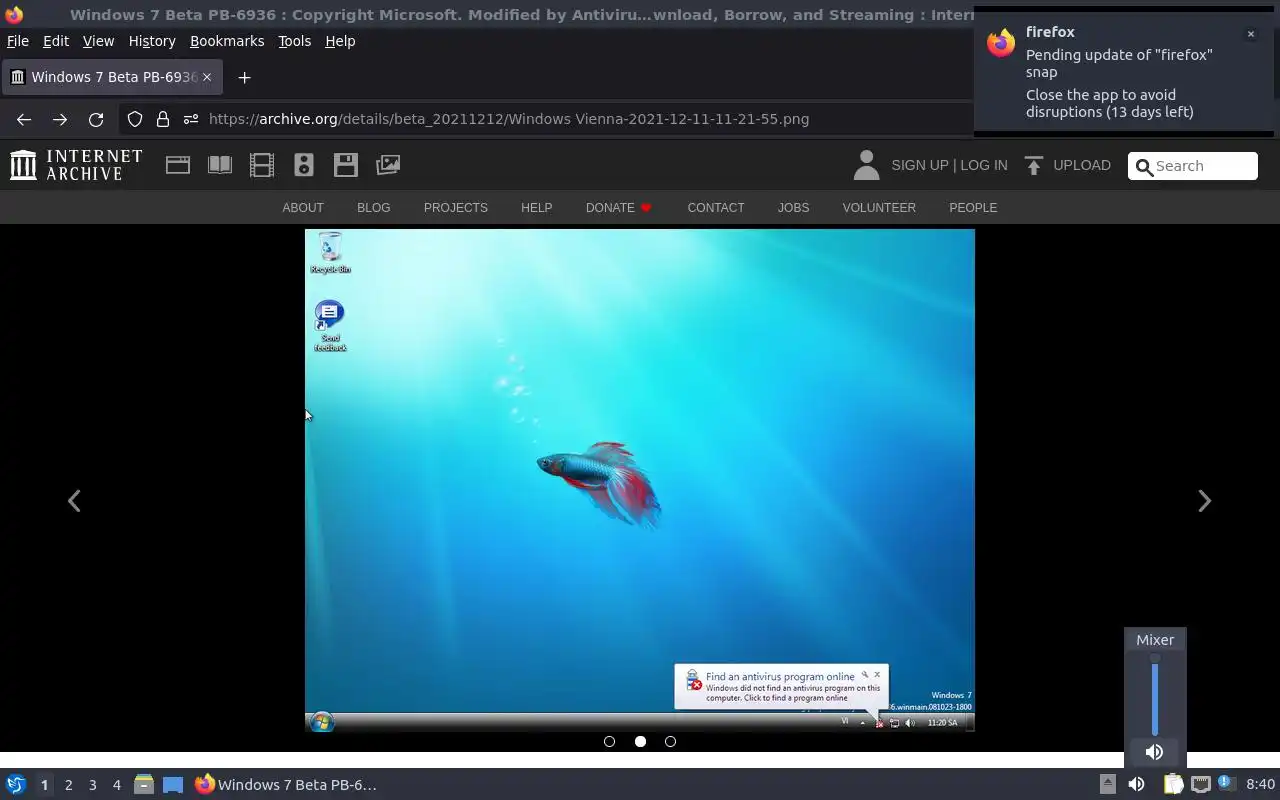Click the update notifier tray icon
1280x800 pixels.
click(x=1225, y=783)
